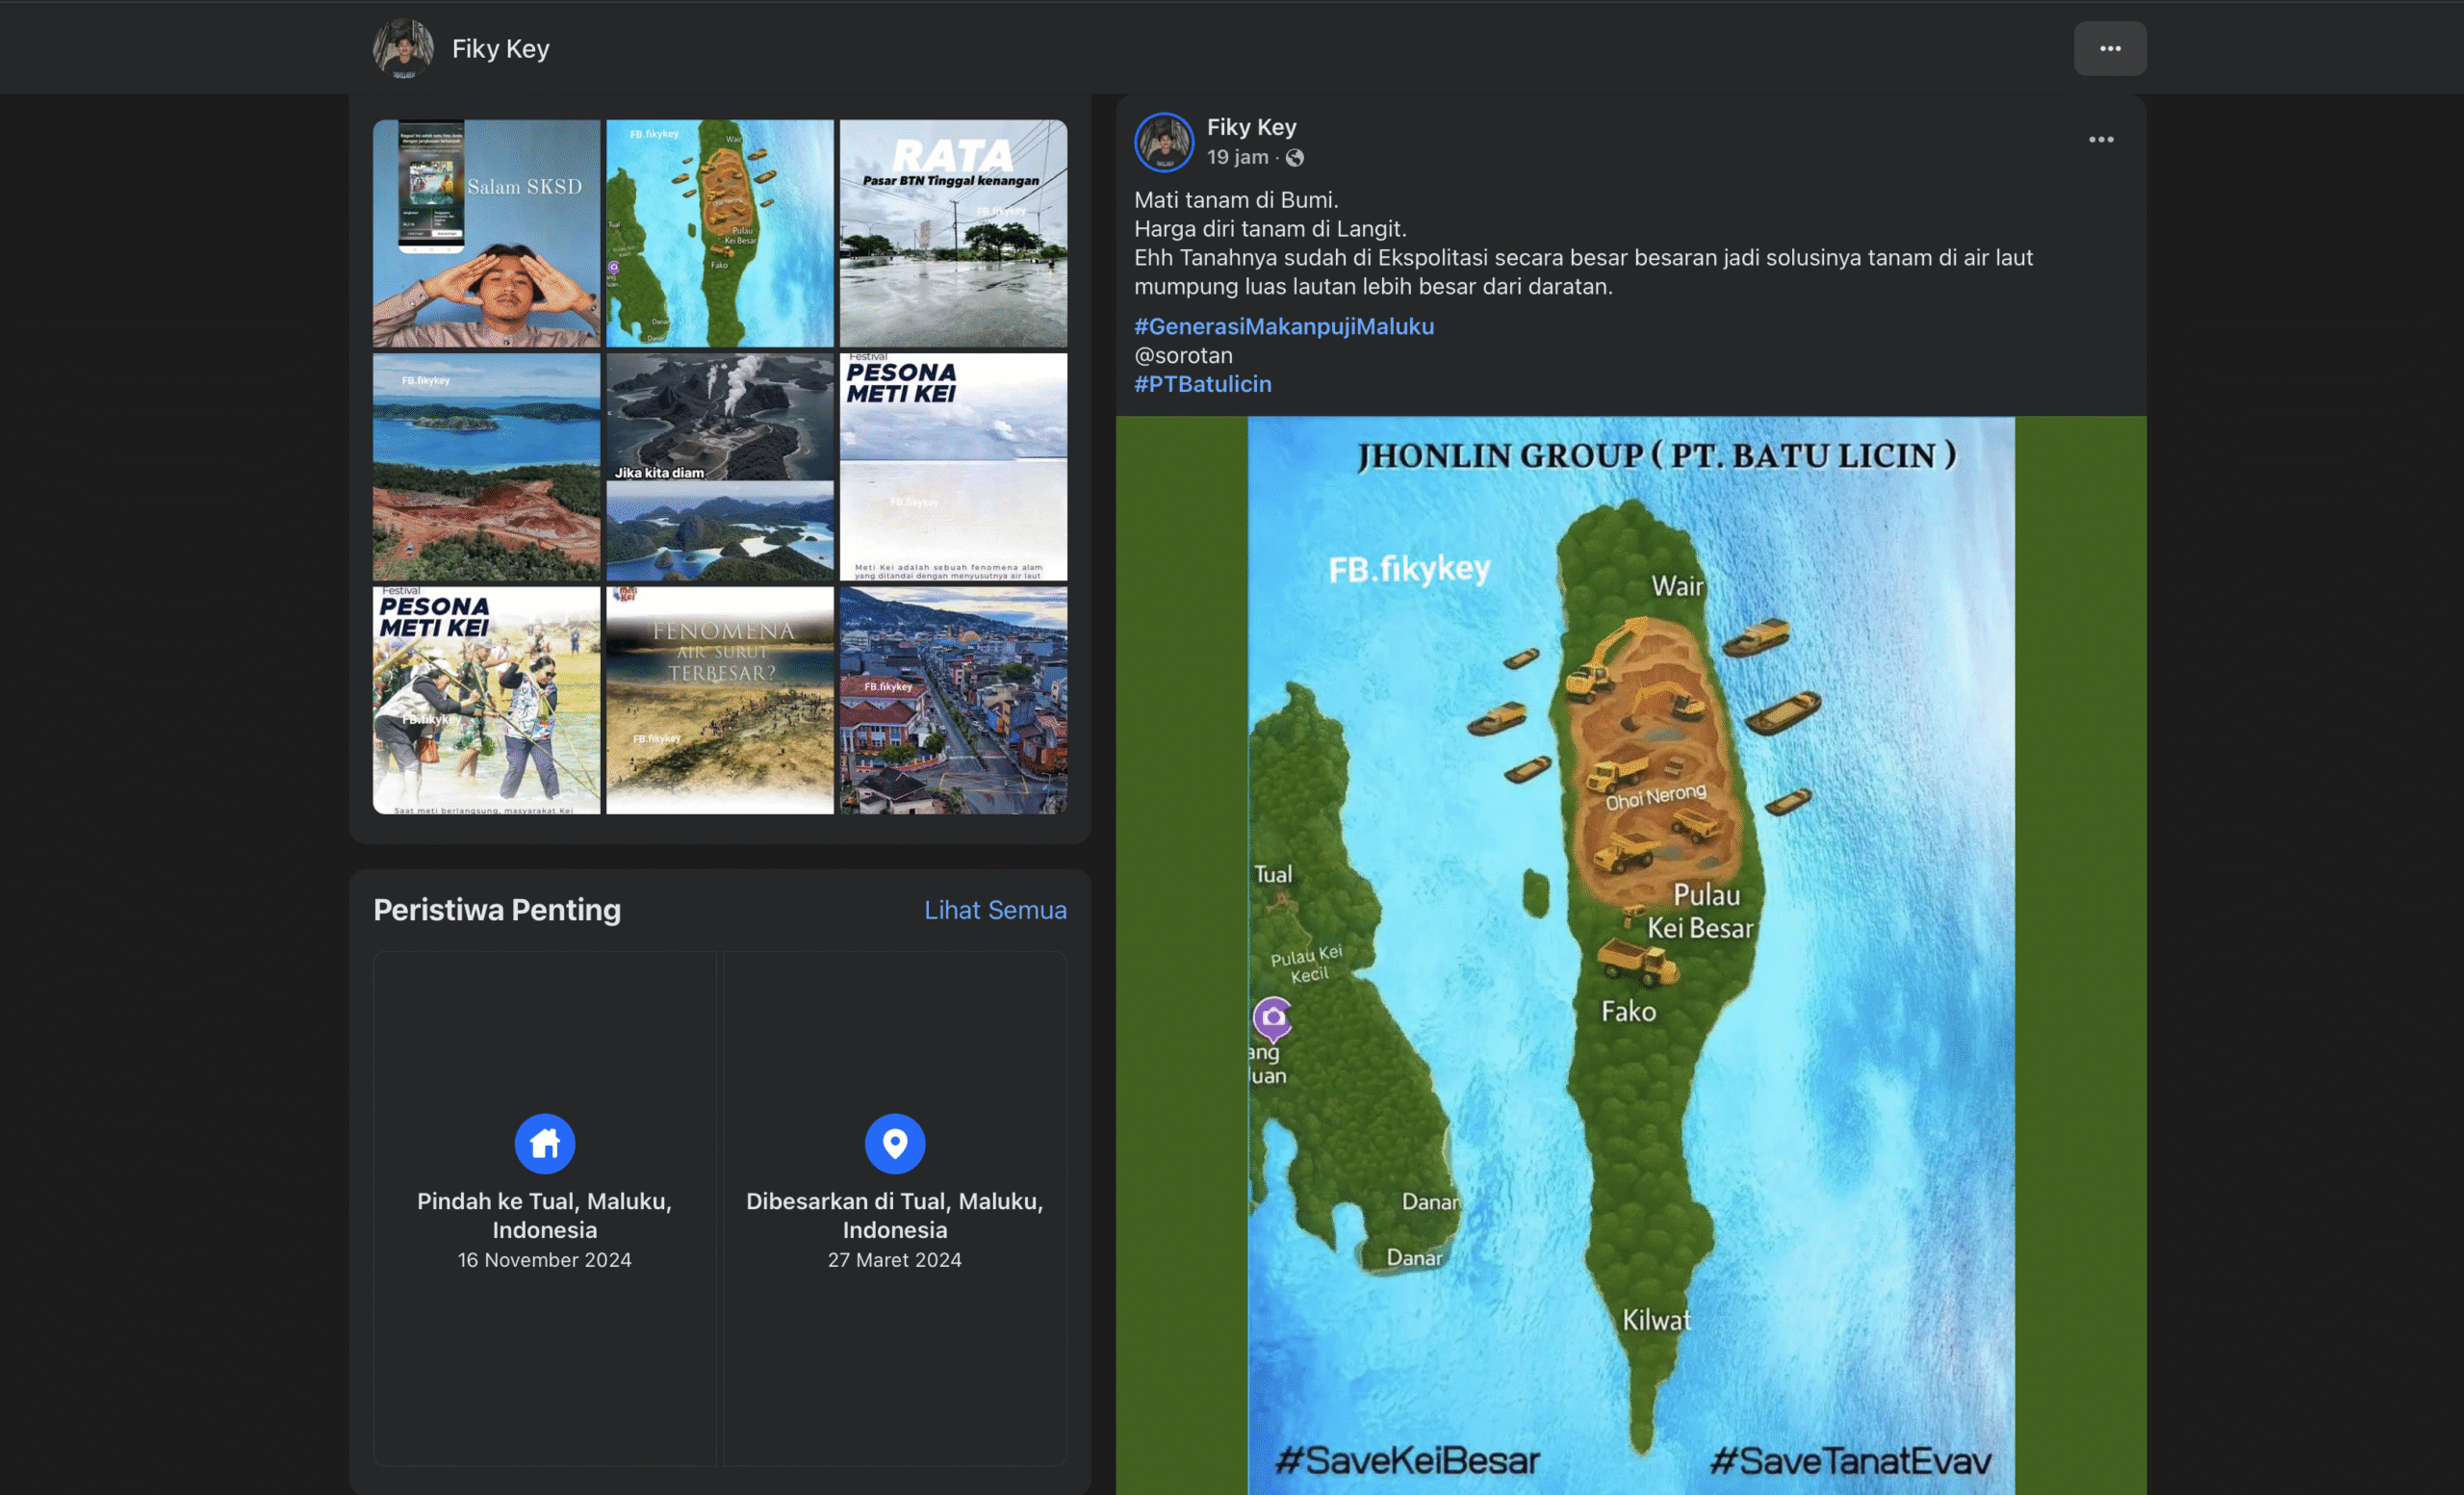Open the RATA Pasar BTN photo thumbnail
Viewport: 2464px width, 1495px height.
(x=952, y=233)
